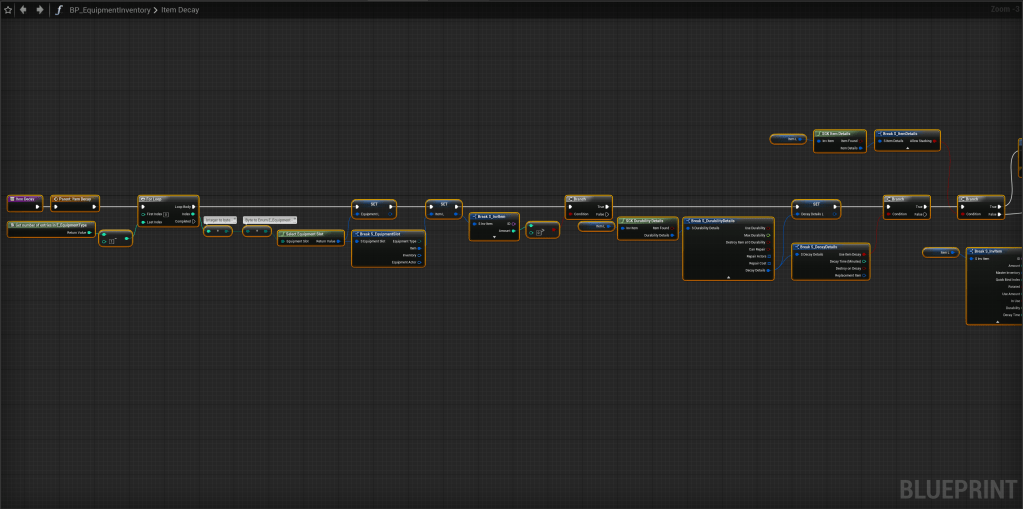
Task: Select the Parent: Item Decay node
Action: click(76, 199)
